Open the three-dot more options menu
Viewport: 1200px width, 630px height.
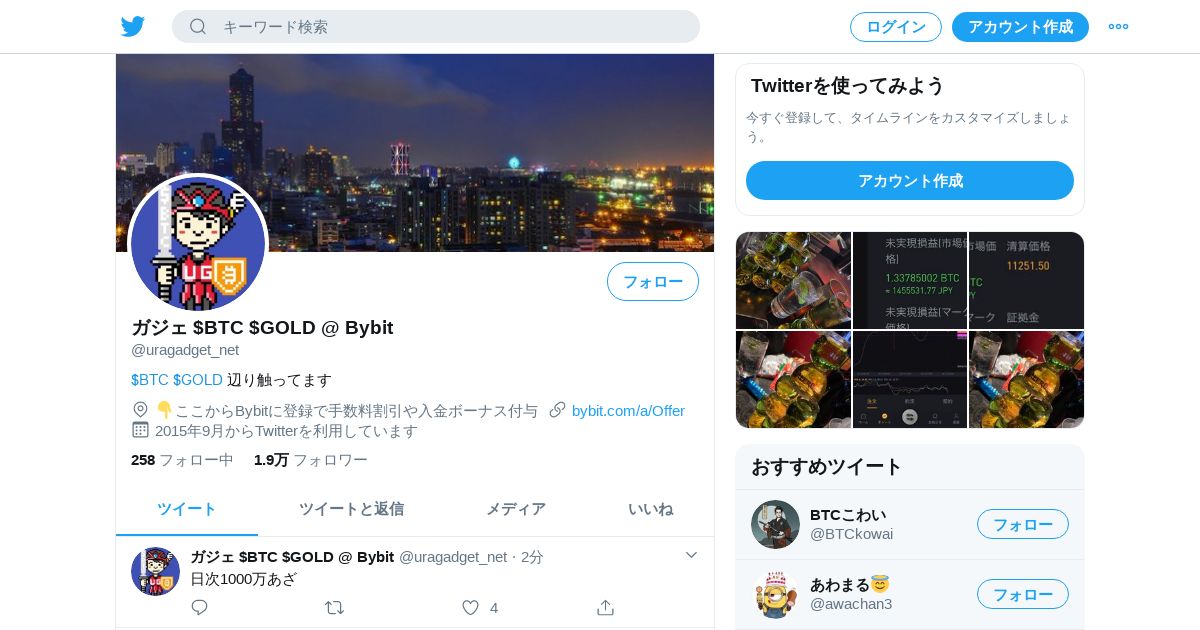(x=1118, y=26)
